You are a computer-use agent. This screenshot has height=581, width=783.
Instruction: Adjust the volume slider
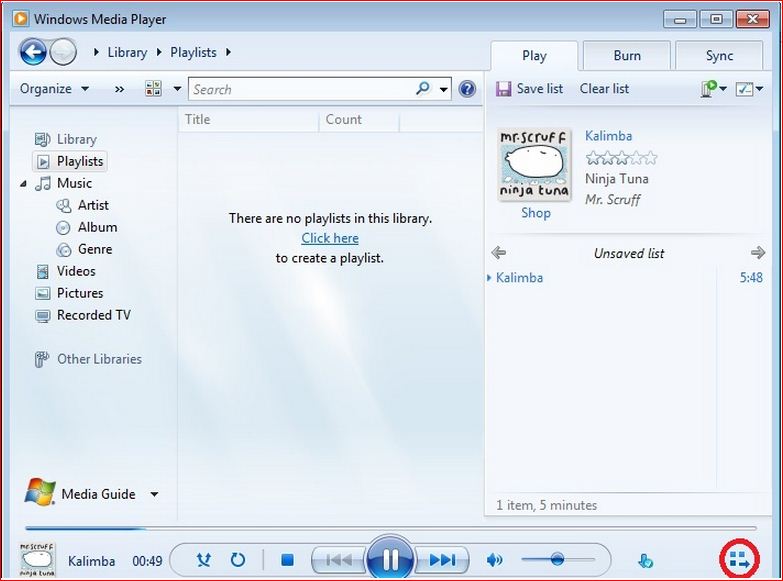558,560
